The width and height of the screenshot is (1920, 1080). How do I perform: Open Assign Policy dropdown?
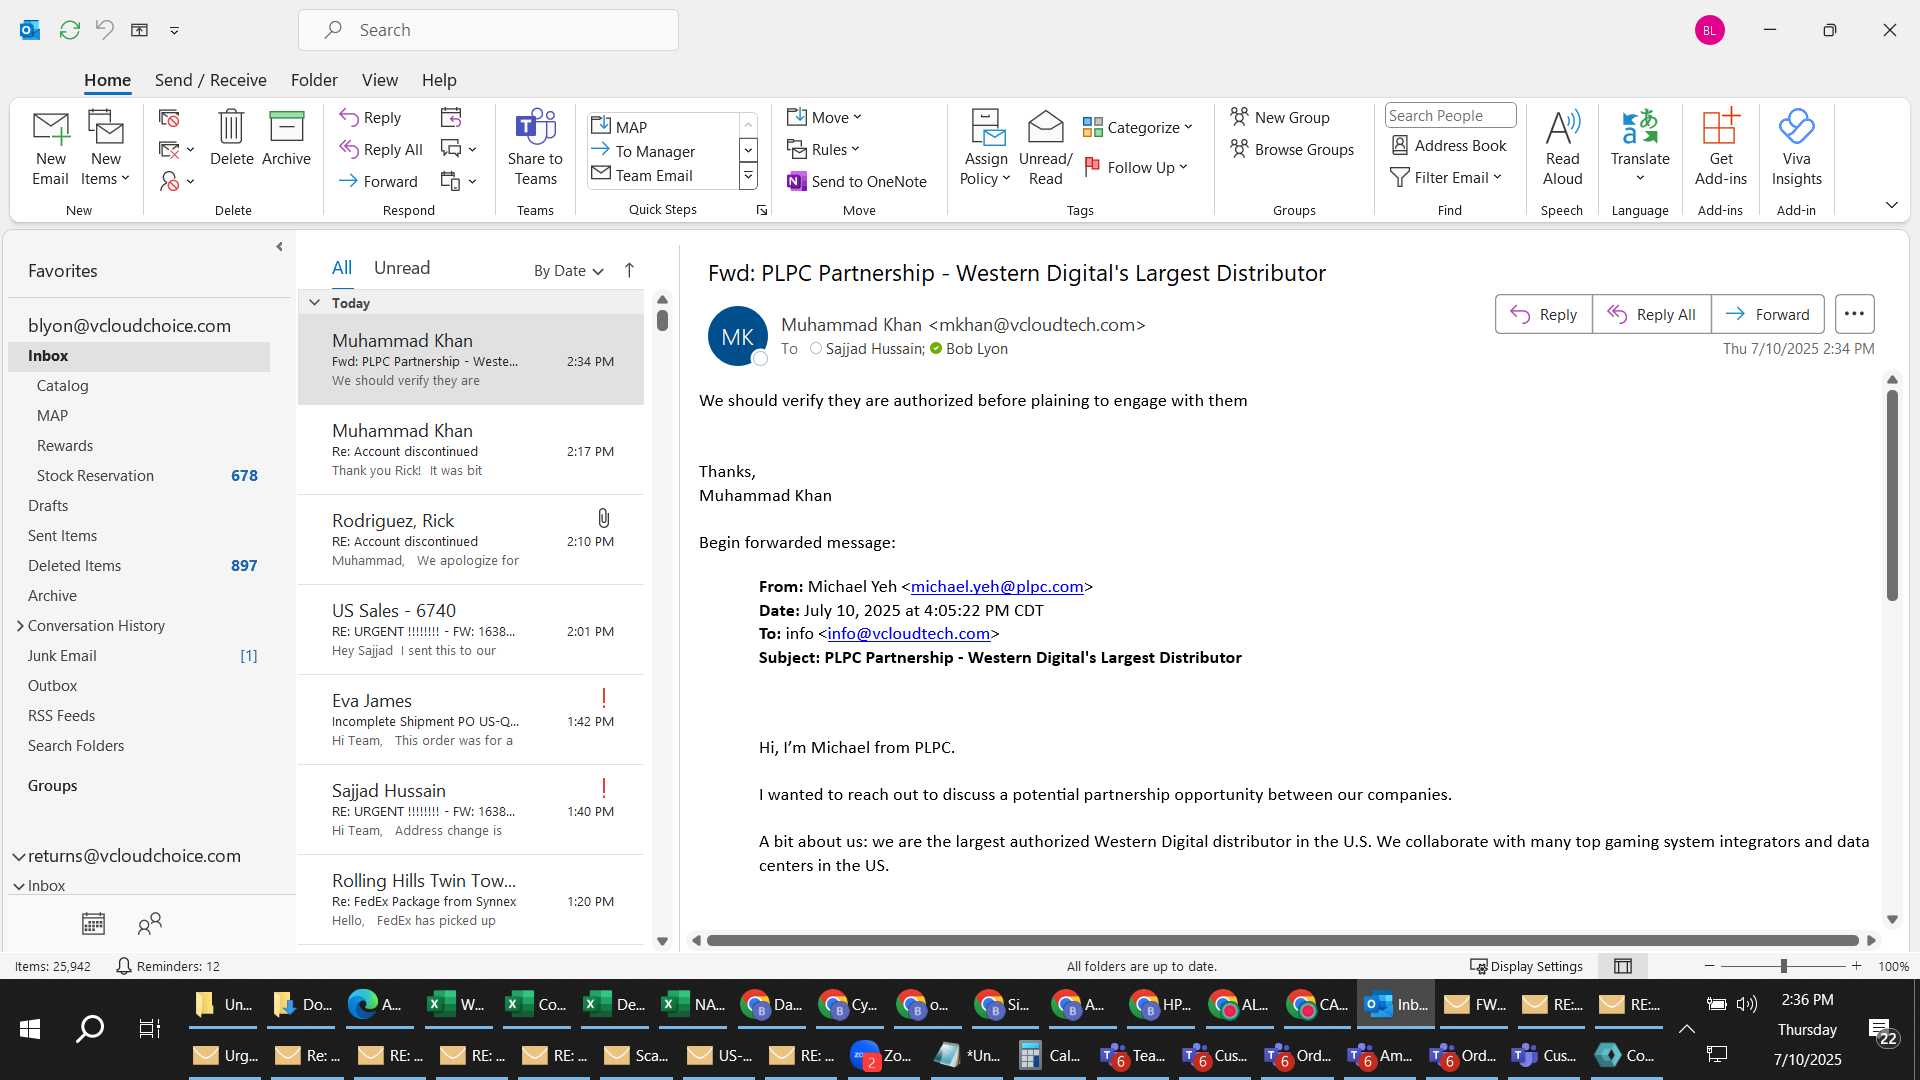(985, 169)
